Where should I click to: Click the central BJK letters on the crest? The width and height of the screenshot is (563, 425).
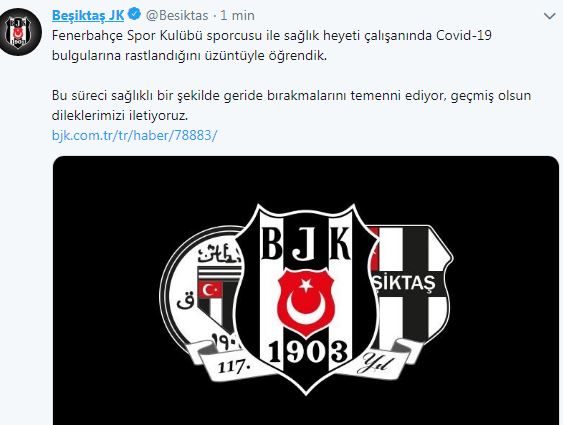tap(306, 243)
